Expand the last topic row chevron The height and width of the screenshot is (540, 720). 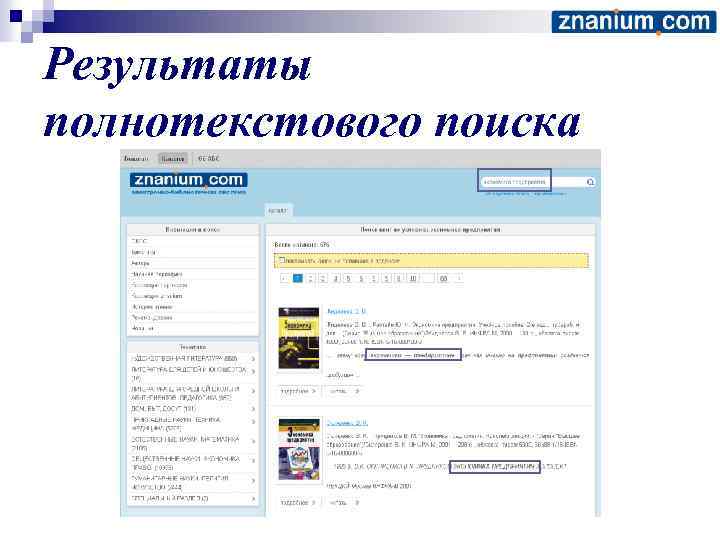pyautogui.click(x=253, y=499)
